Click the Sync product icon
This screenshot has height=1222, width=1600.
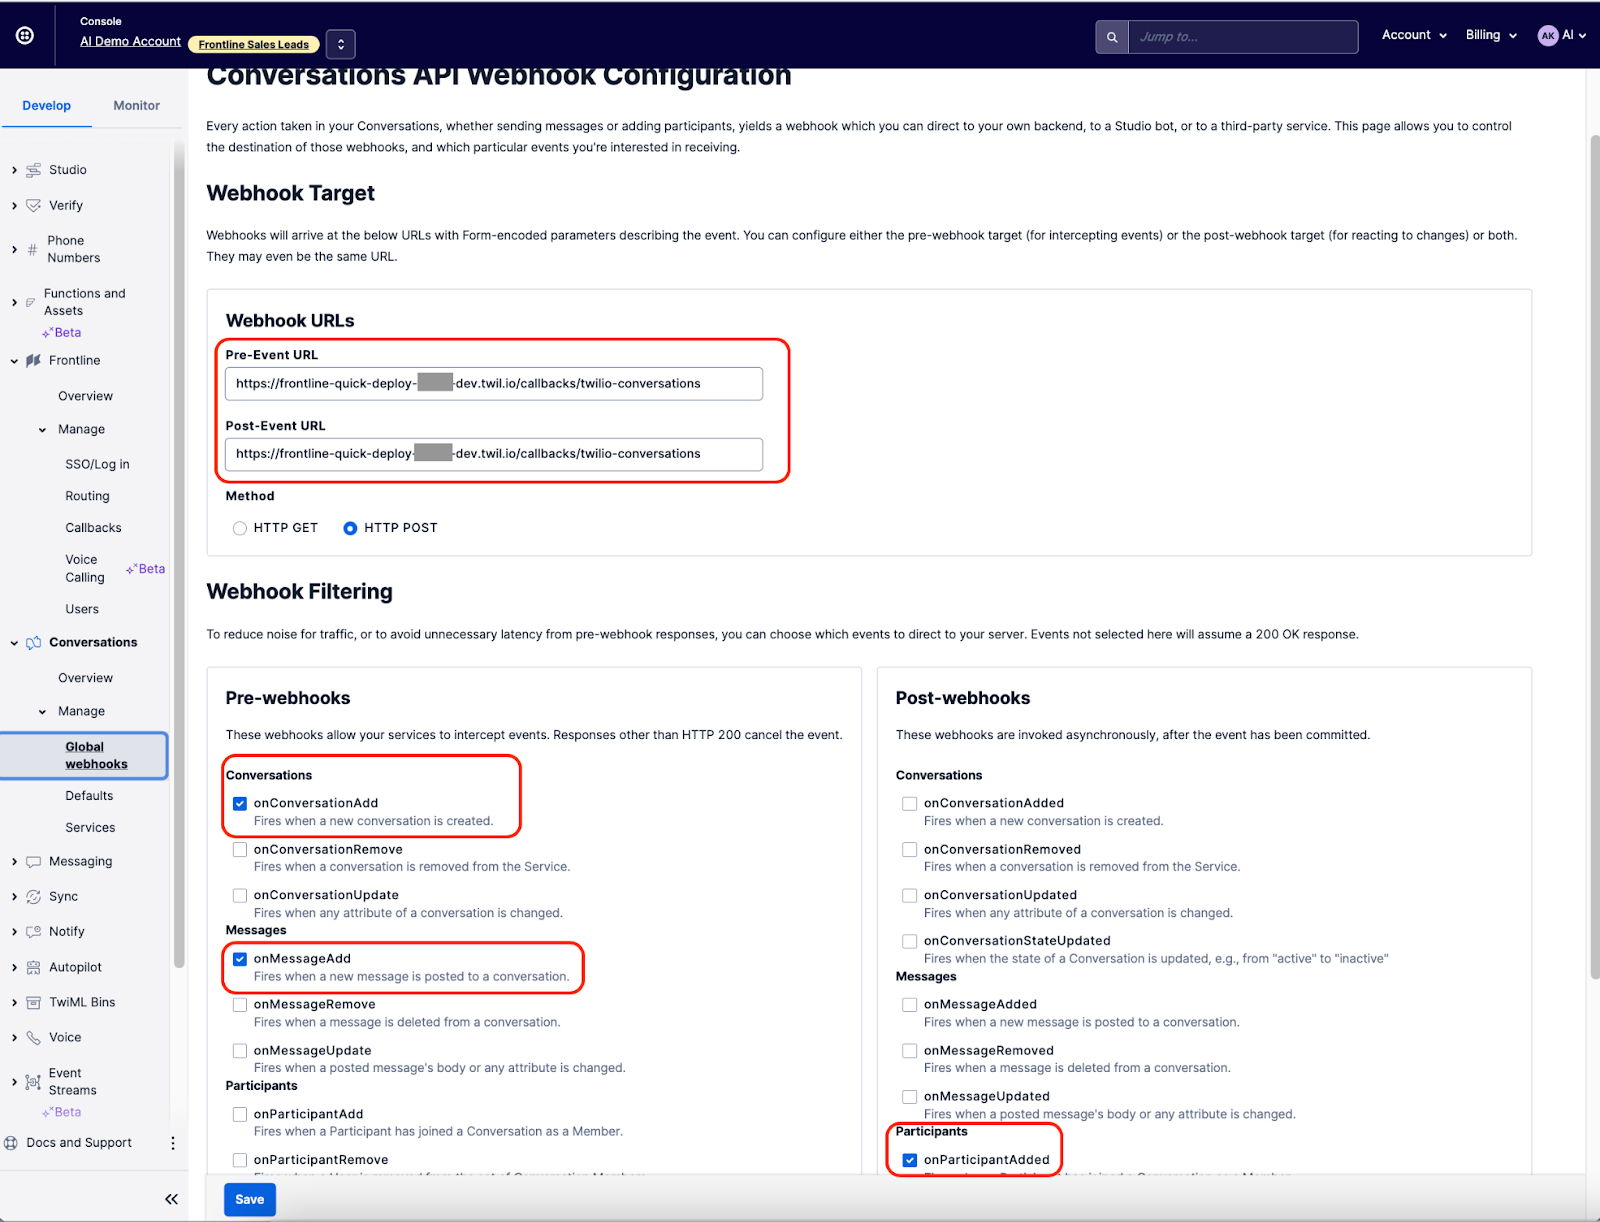coord(34,897)
